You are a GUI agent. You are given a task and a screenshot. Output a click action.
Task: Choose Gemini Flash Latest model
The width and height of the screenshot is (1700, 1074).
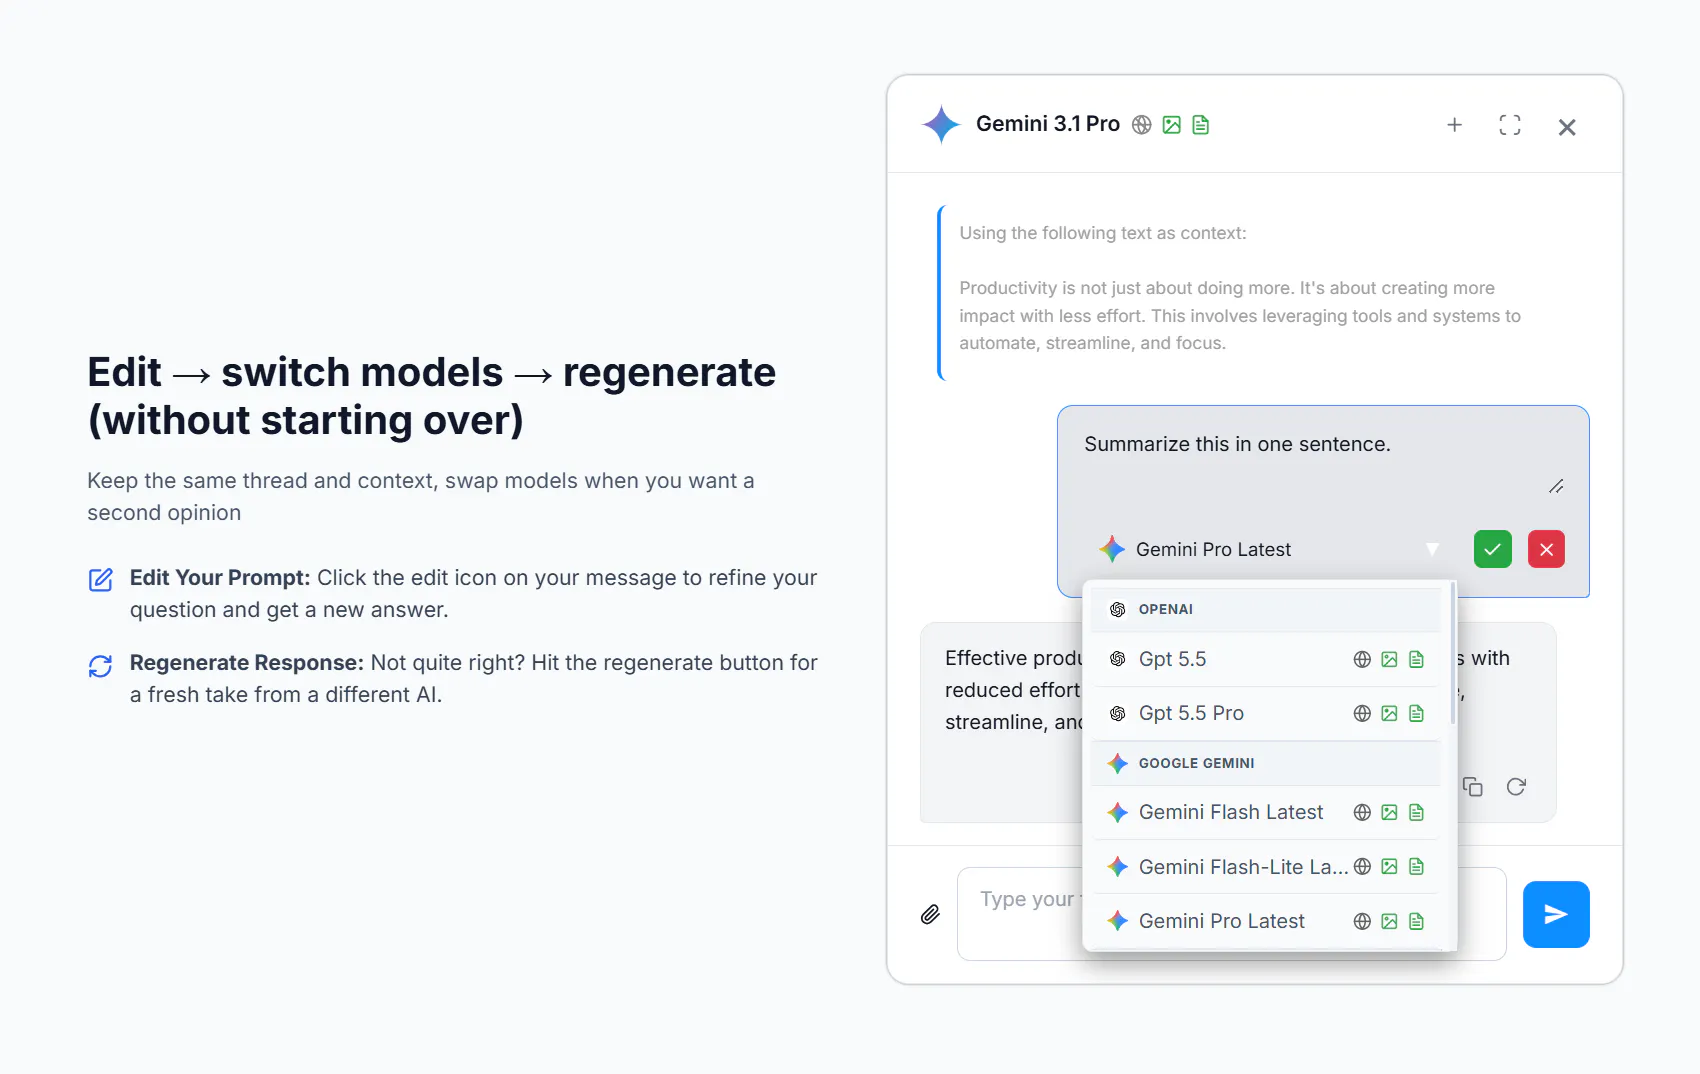pos(1265,812)
